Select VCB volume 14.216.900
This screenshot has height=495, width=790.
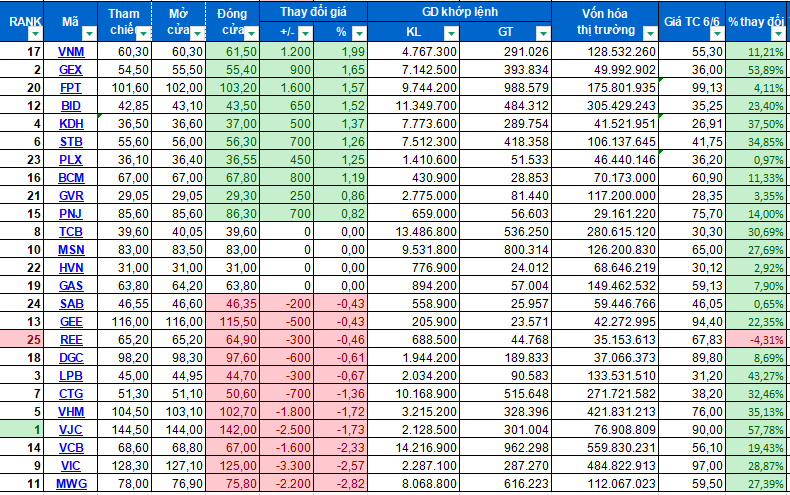414,448
